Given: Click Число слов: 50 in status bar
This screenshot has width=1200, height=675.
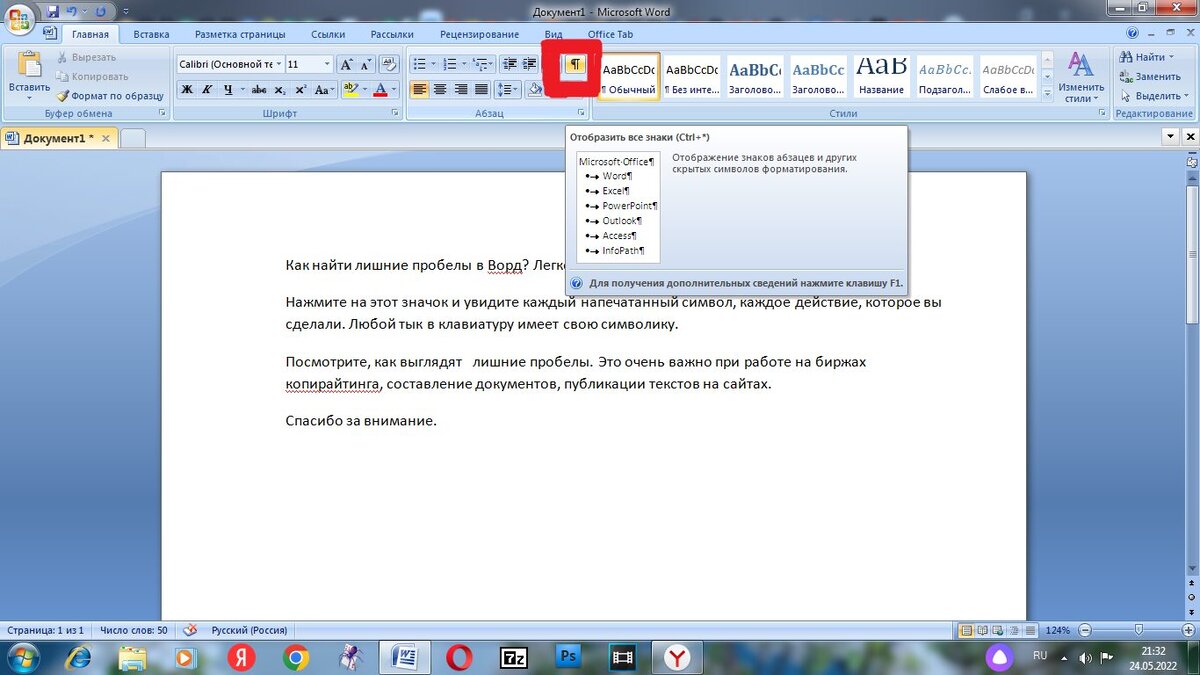Looking at the screenshot, I should point(134,630).
